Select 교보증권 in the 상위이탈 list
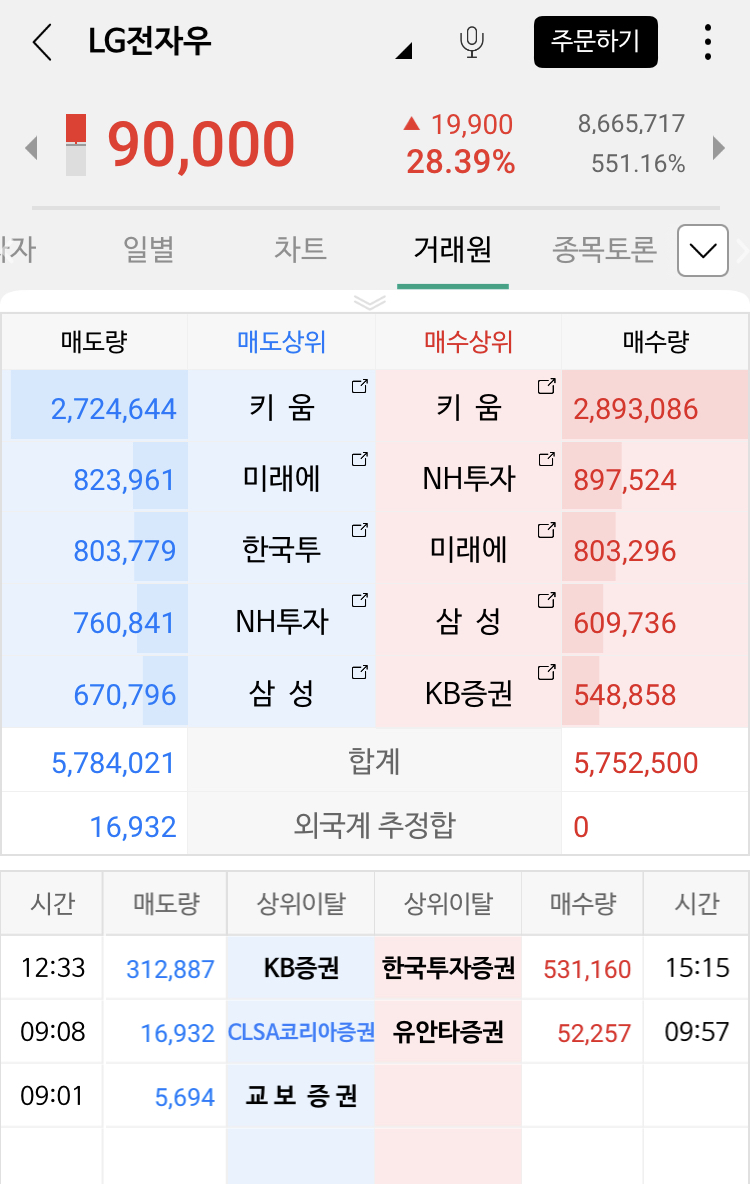 coord(301,1096)
